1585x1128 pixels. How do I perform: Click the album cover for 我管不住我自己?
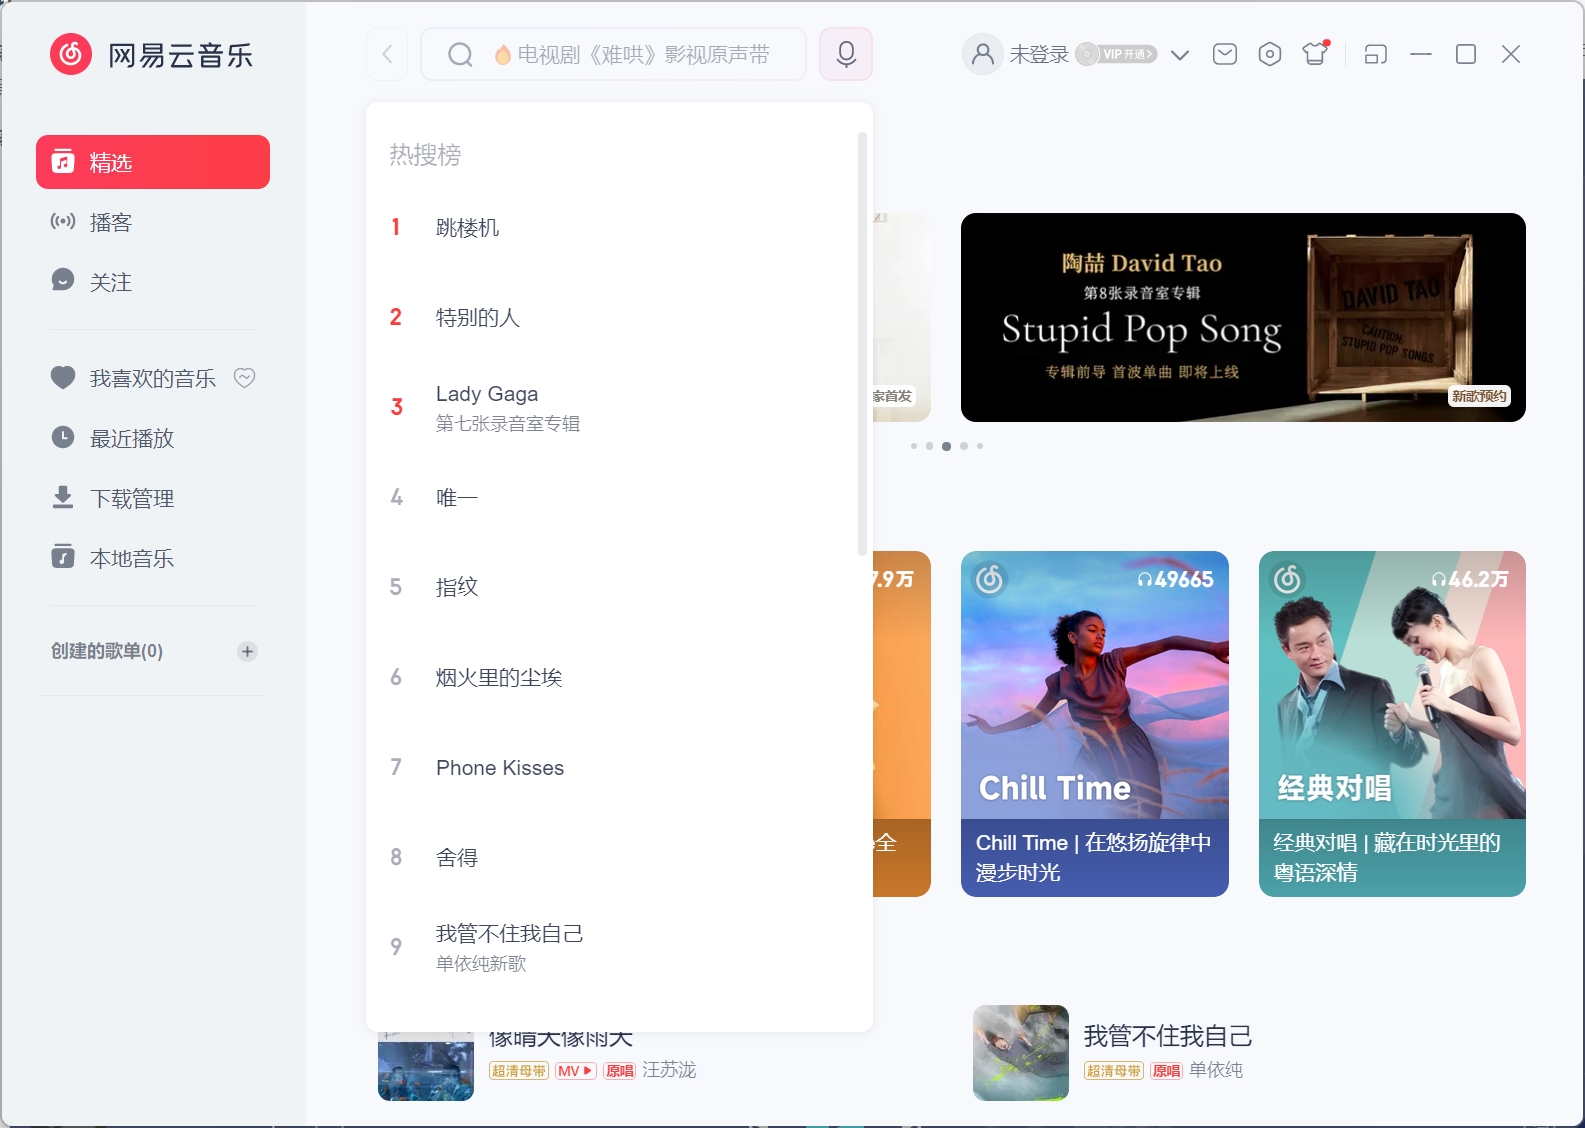click(x=1021, y=1053)
